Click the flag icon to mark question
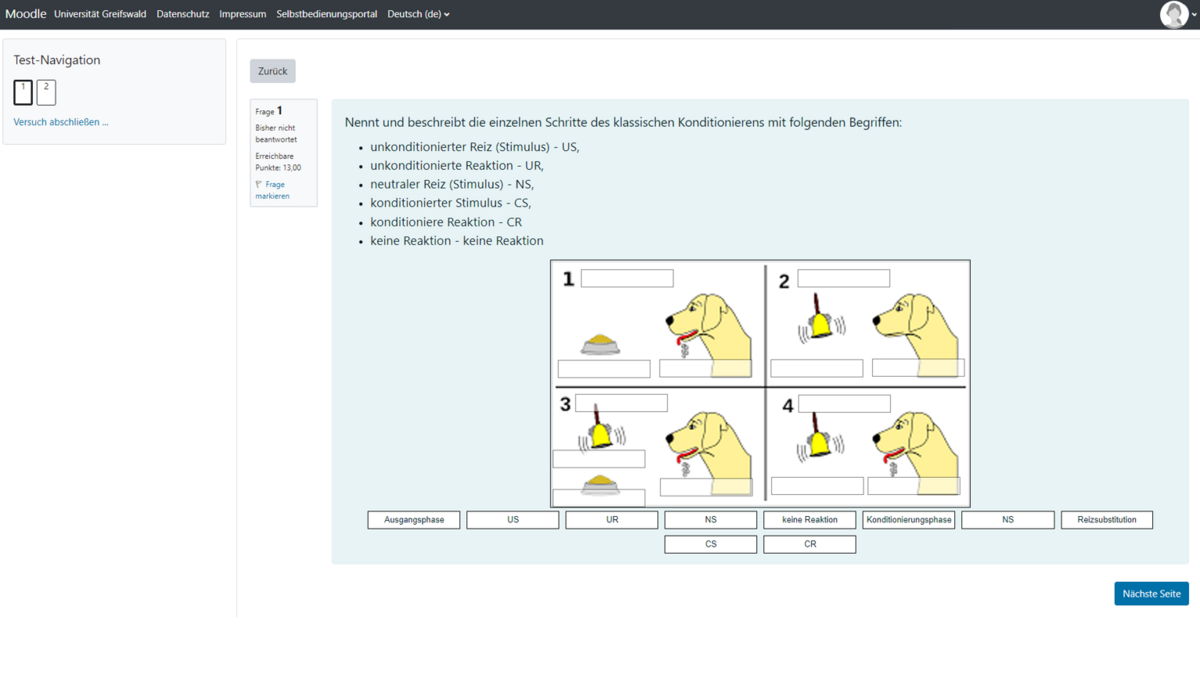 pyautogui.click(x=259, y=185)
